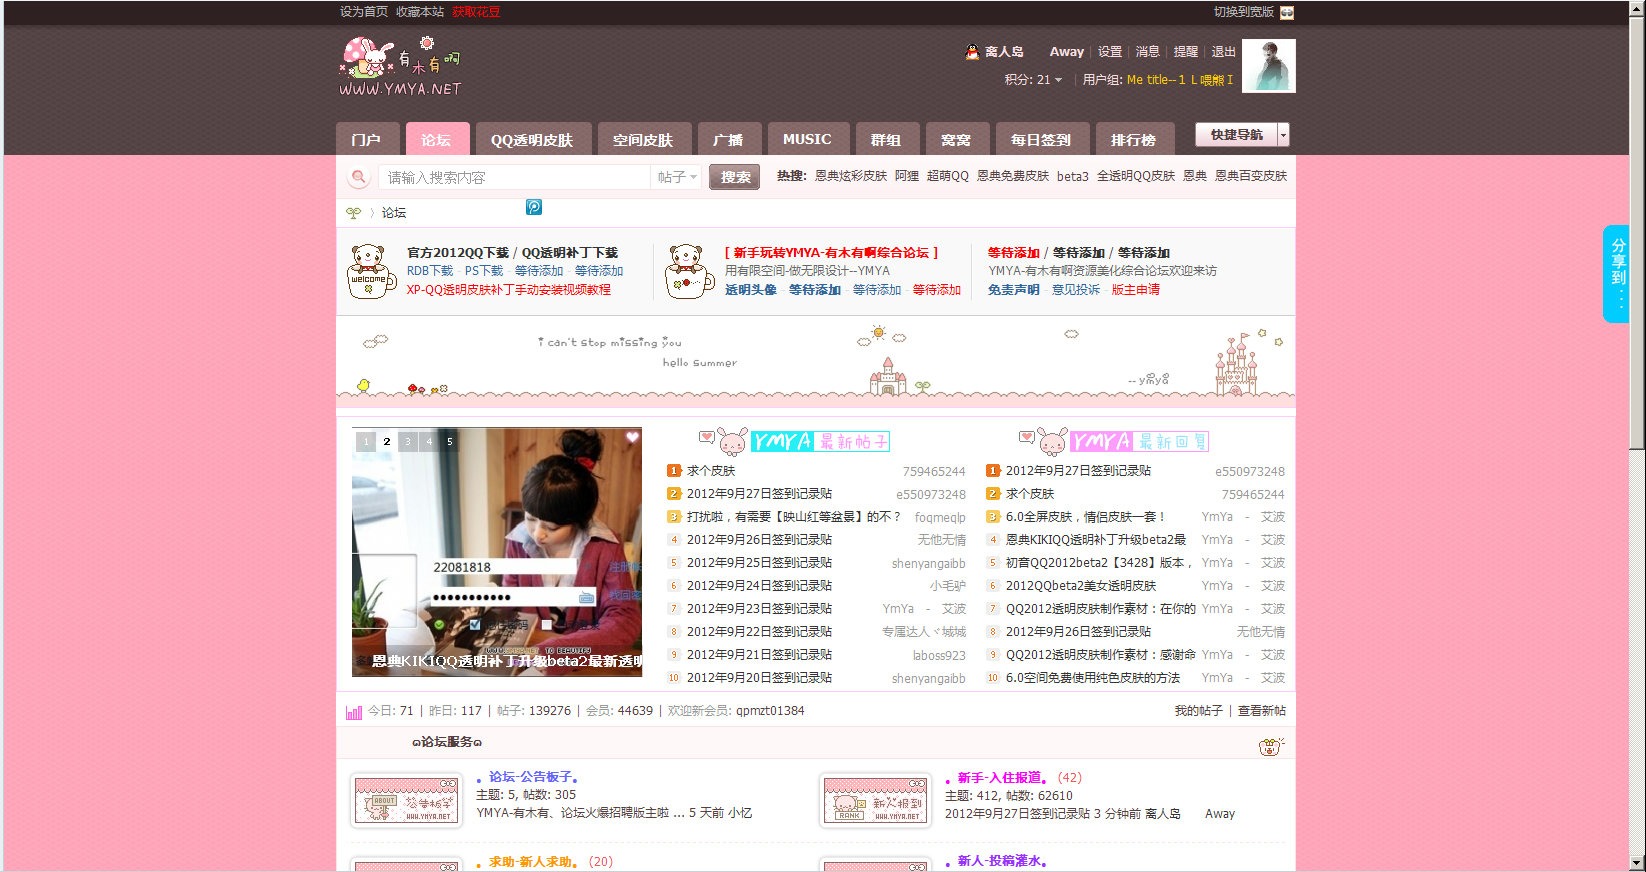Click the blue P icon near breadcrumb
Image resolution: width=1646 pixels, height=872 pixels.
coord(534,207)
